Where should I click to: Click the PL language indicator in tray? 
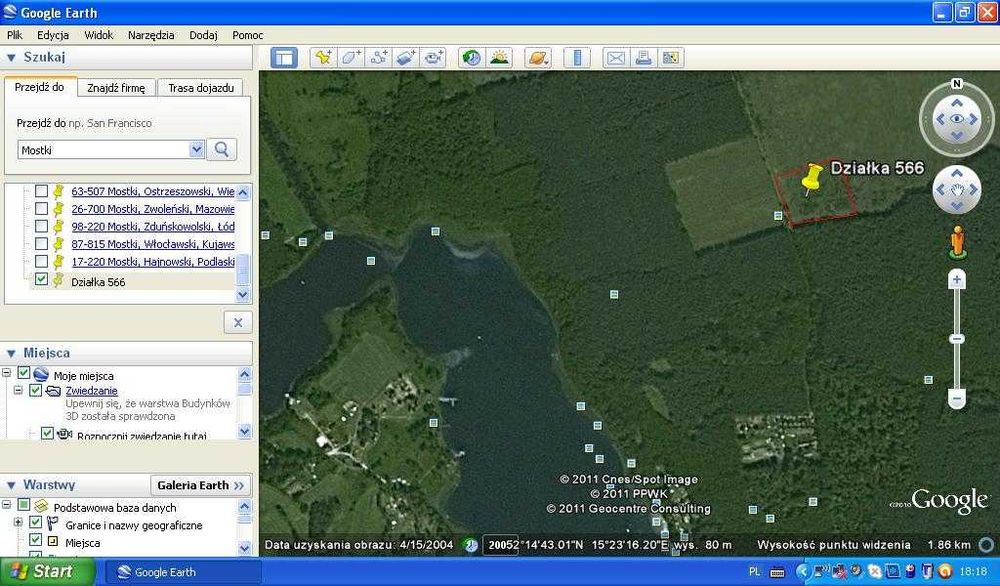point(754,571)
